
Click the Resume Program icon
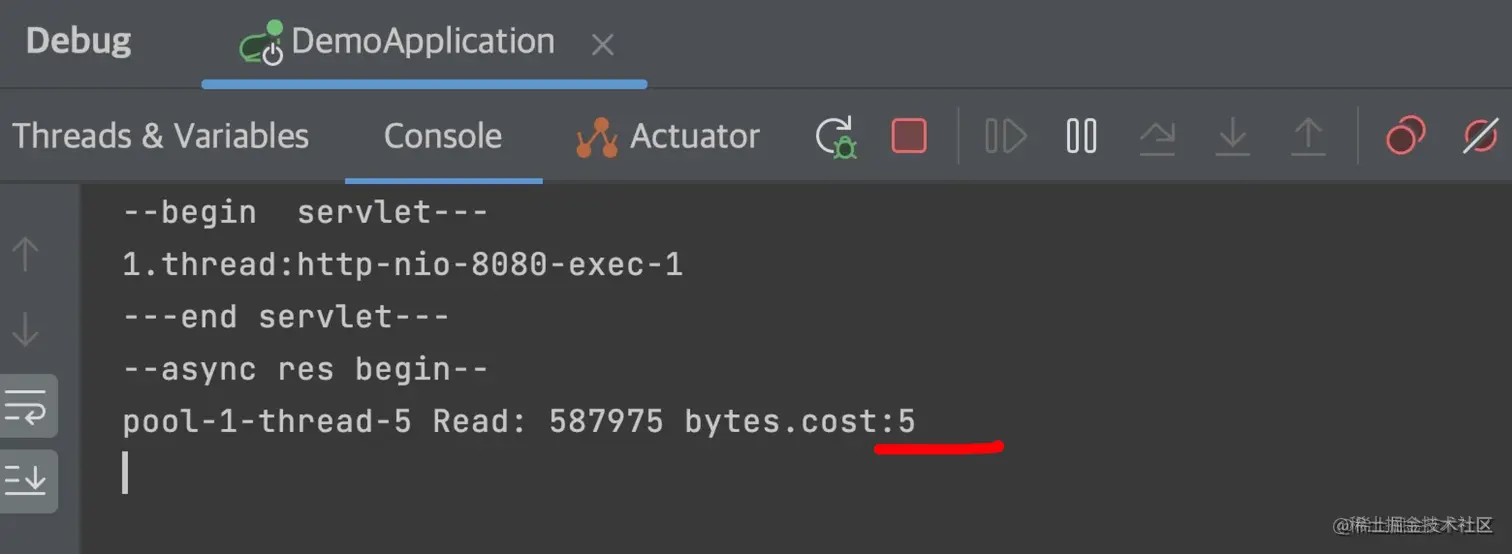tap(1005, 136)
